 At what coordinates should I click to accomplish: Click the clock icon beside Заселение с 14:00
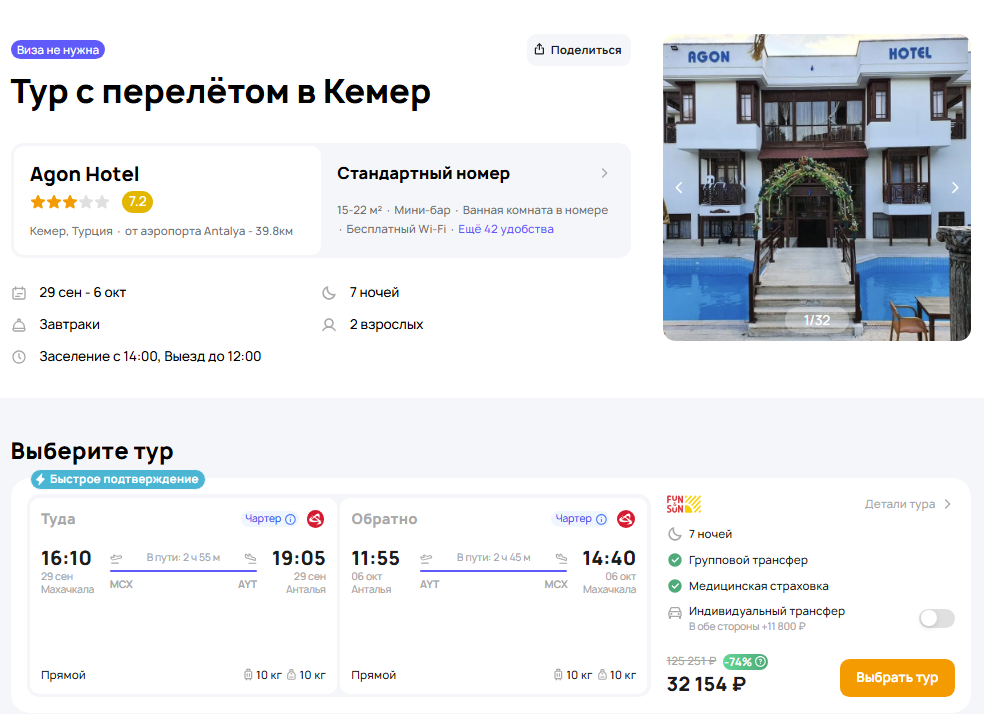[19, 357]
